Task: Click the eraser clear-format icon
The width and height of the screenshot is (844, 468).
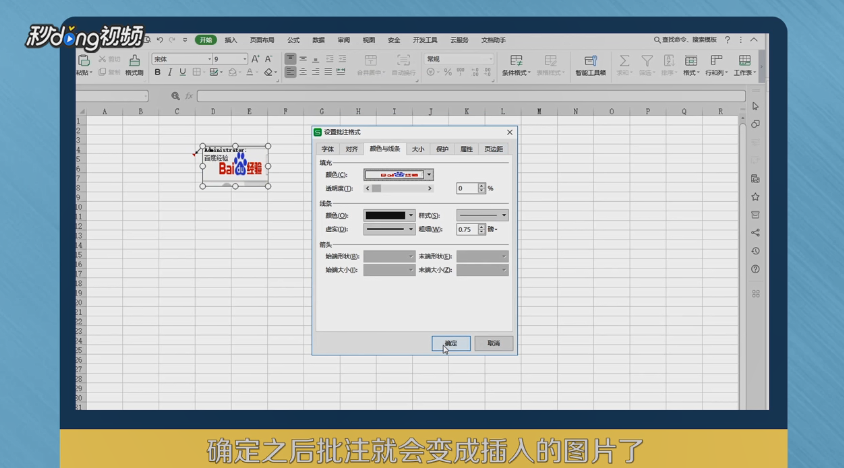Action: (x=268, y=72)
